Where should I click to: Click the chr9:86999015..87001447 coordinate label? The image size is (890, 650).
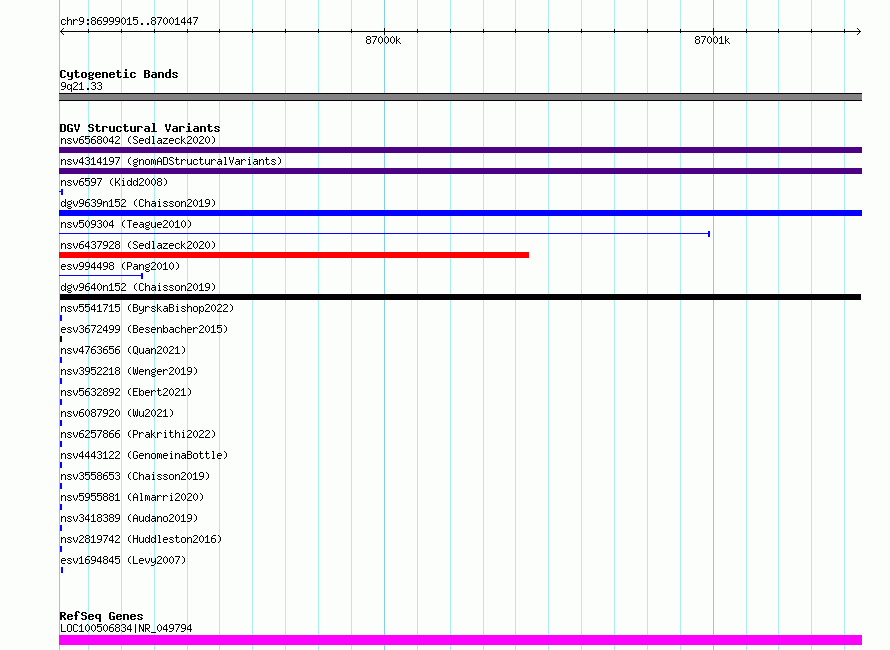(129, 21)
